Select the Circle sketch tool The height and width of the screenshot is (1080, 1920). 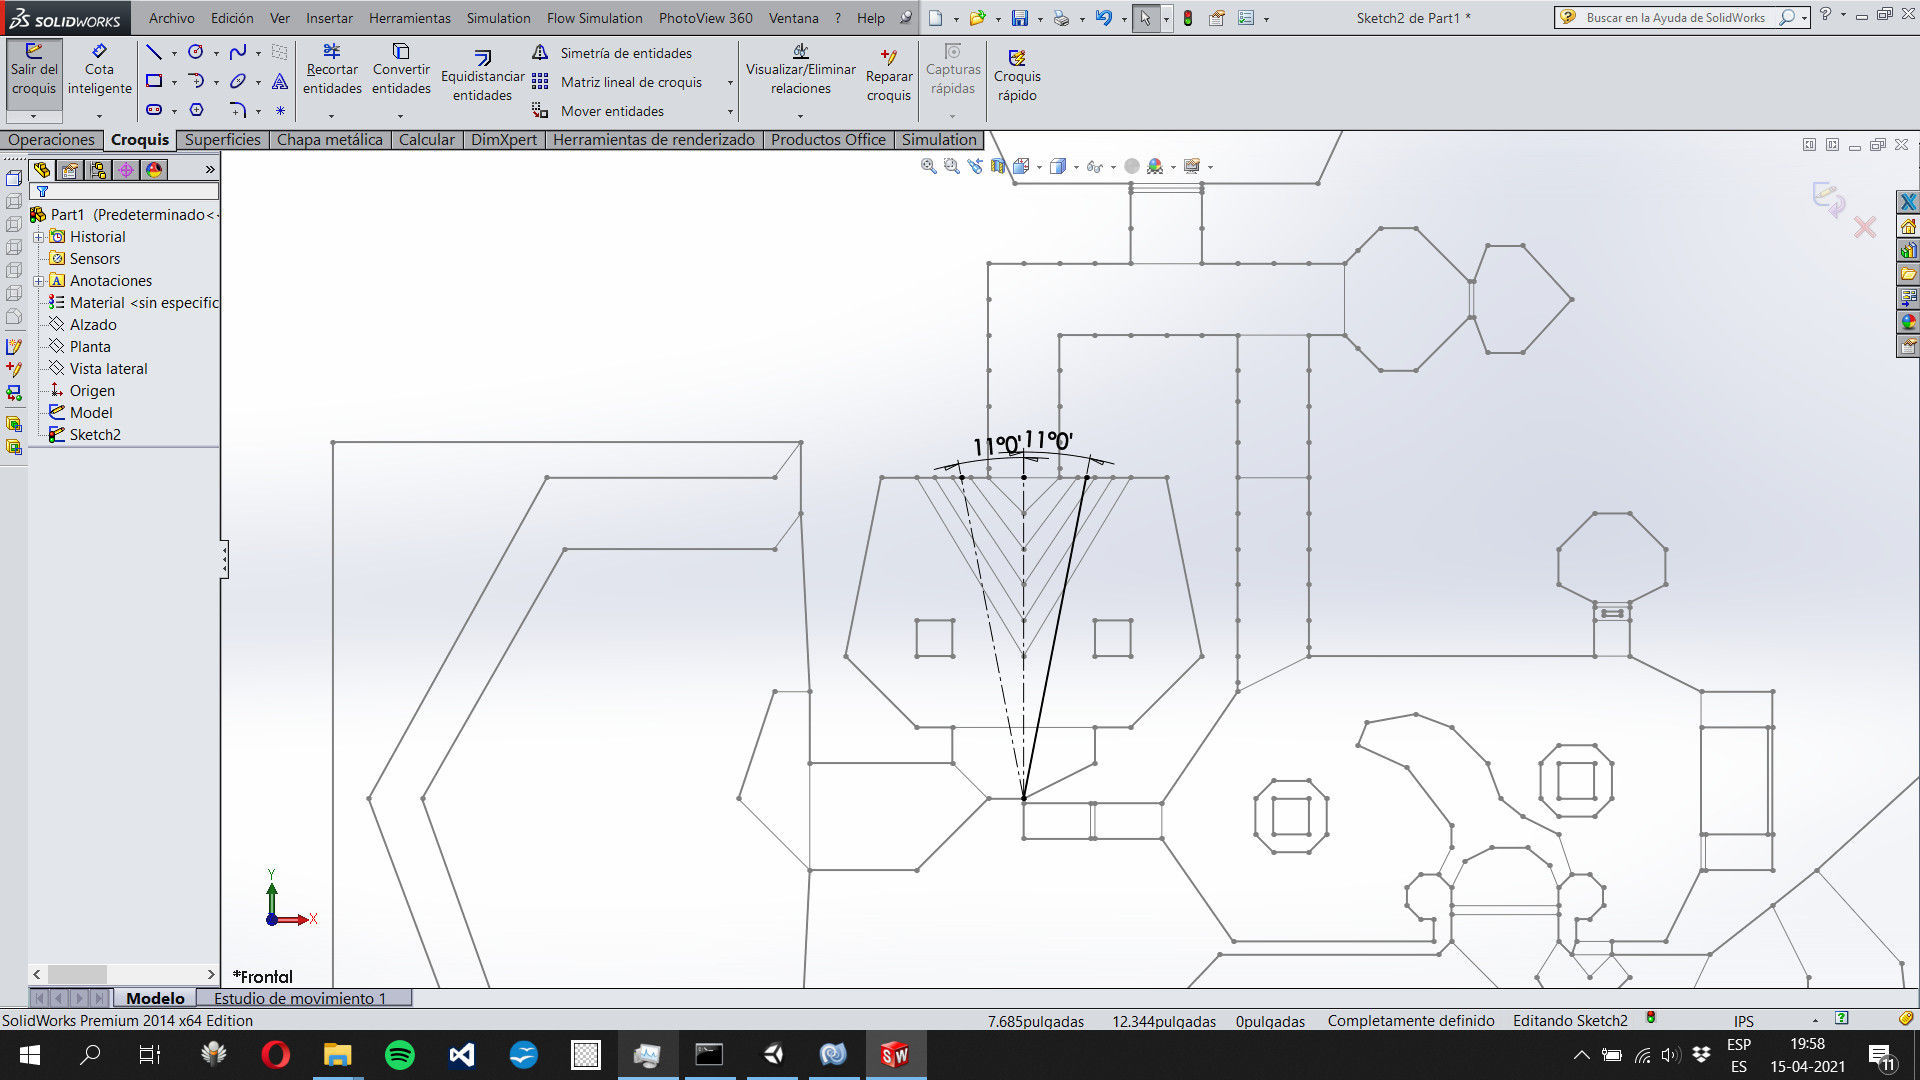[196, 52]
